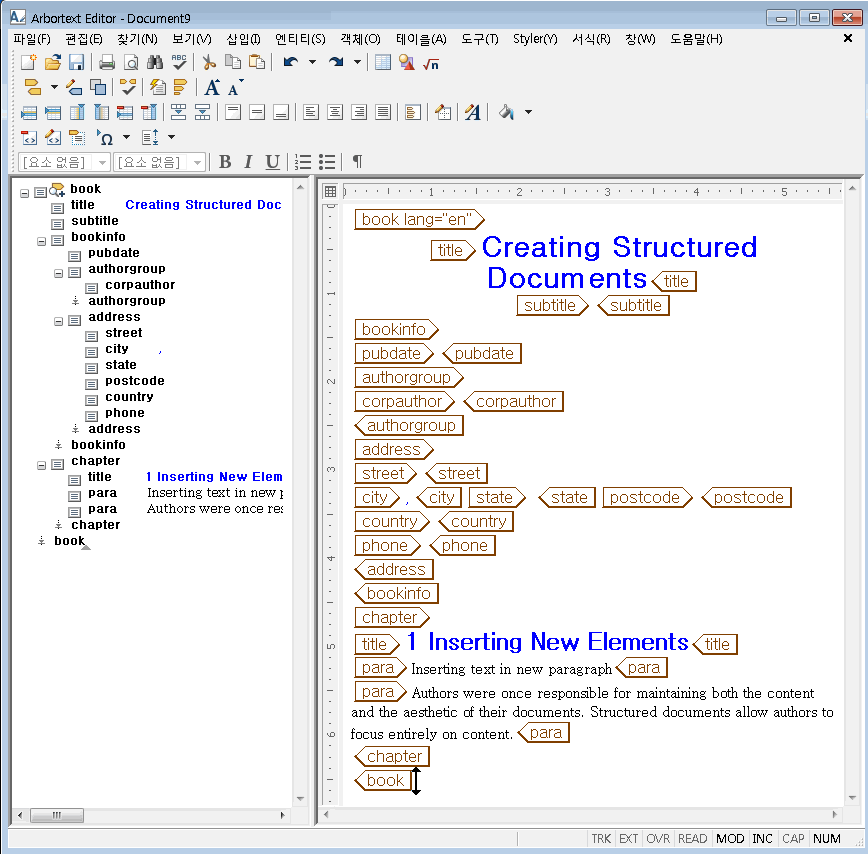Open the Omega symbol dropdown arrow
This screenshot has height=854, width=868.
(126, 137)
